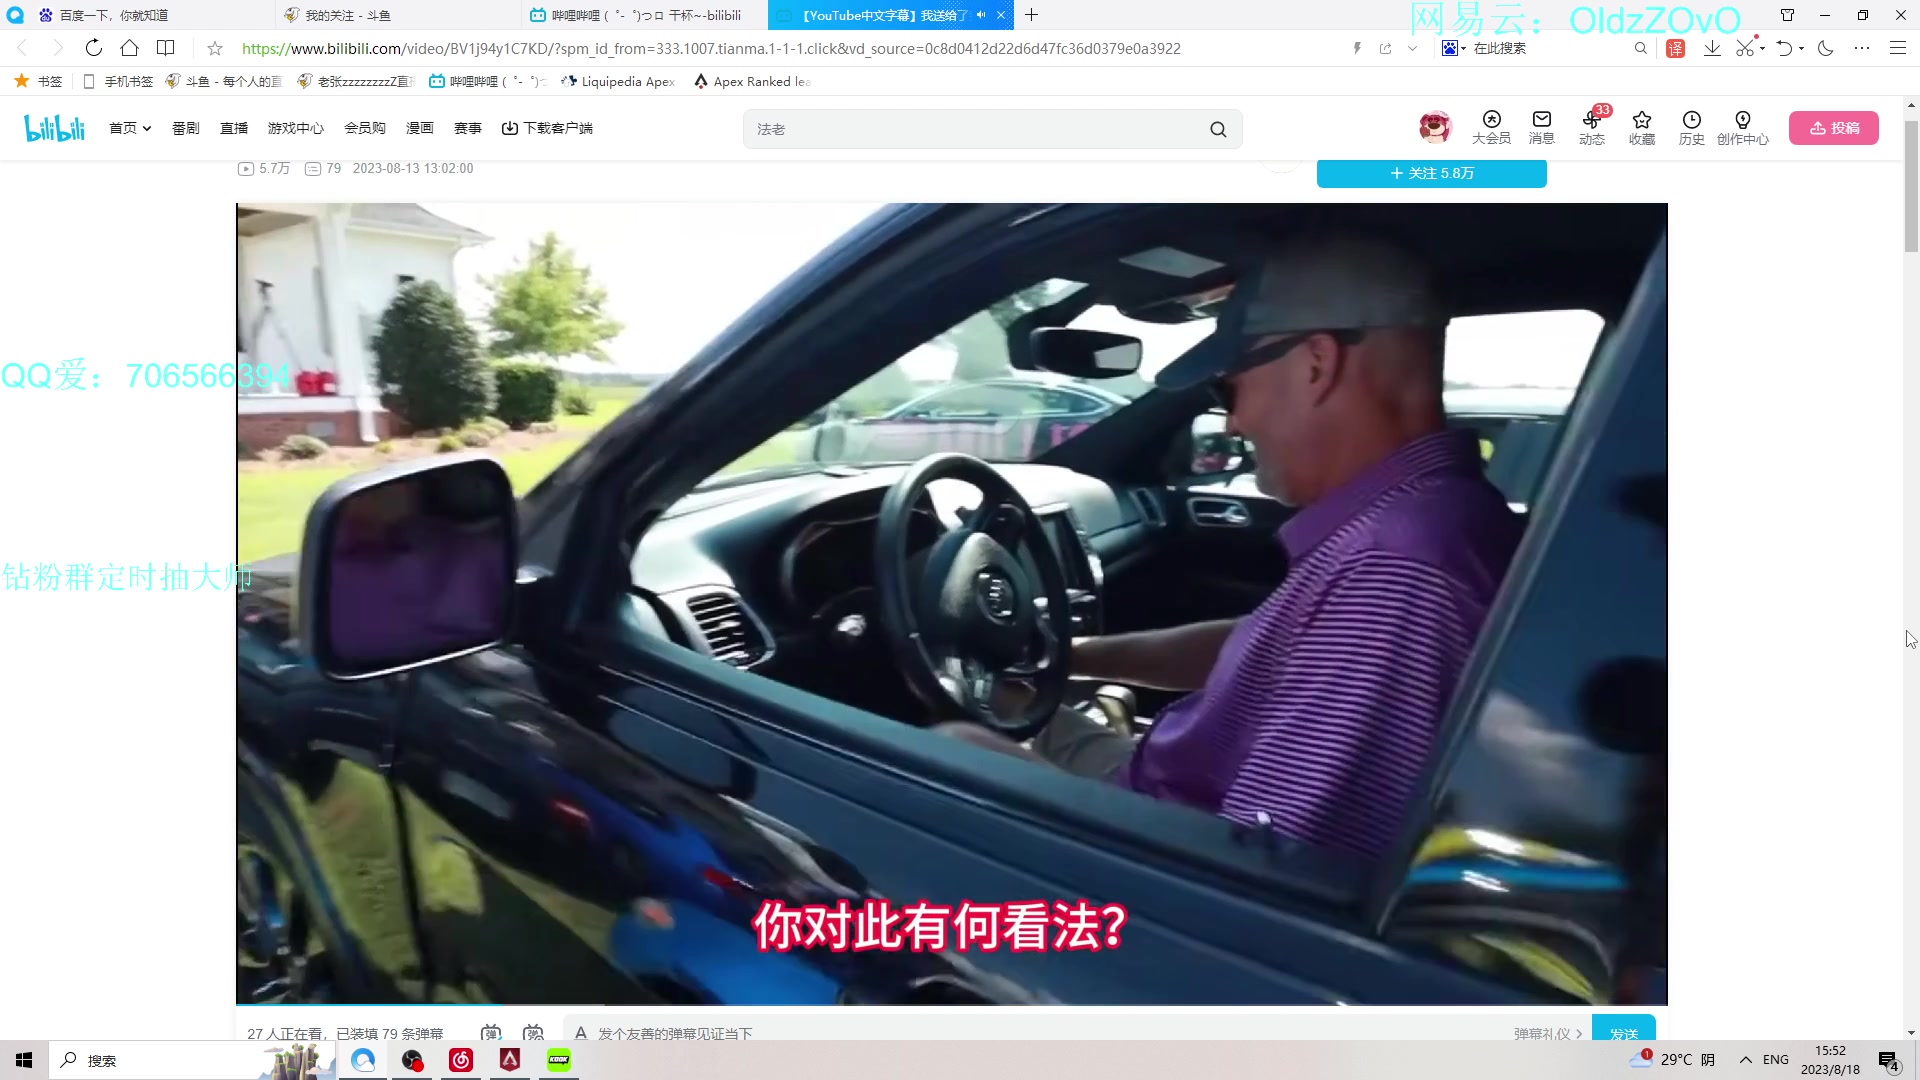The width and height of the screenshot is (1920, 1080).
Task: Click the video player frame
Action: click(x=952, y=603)
